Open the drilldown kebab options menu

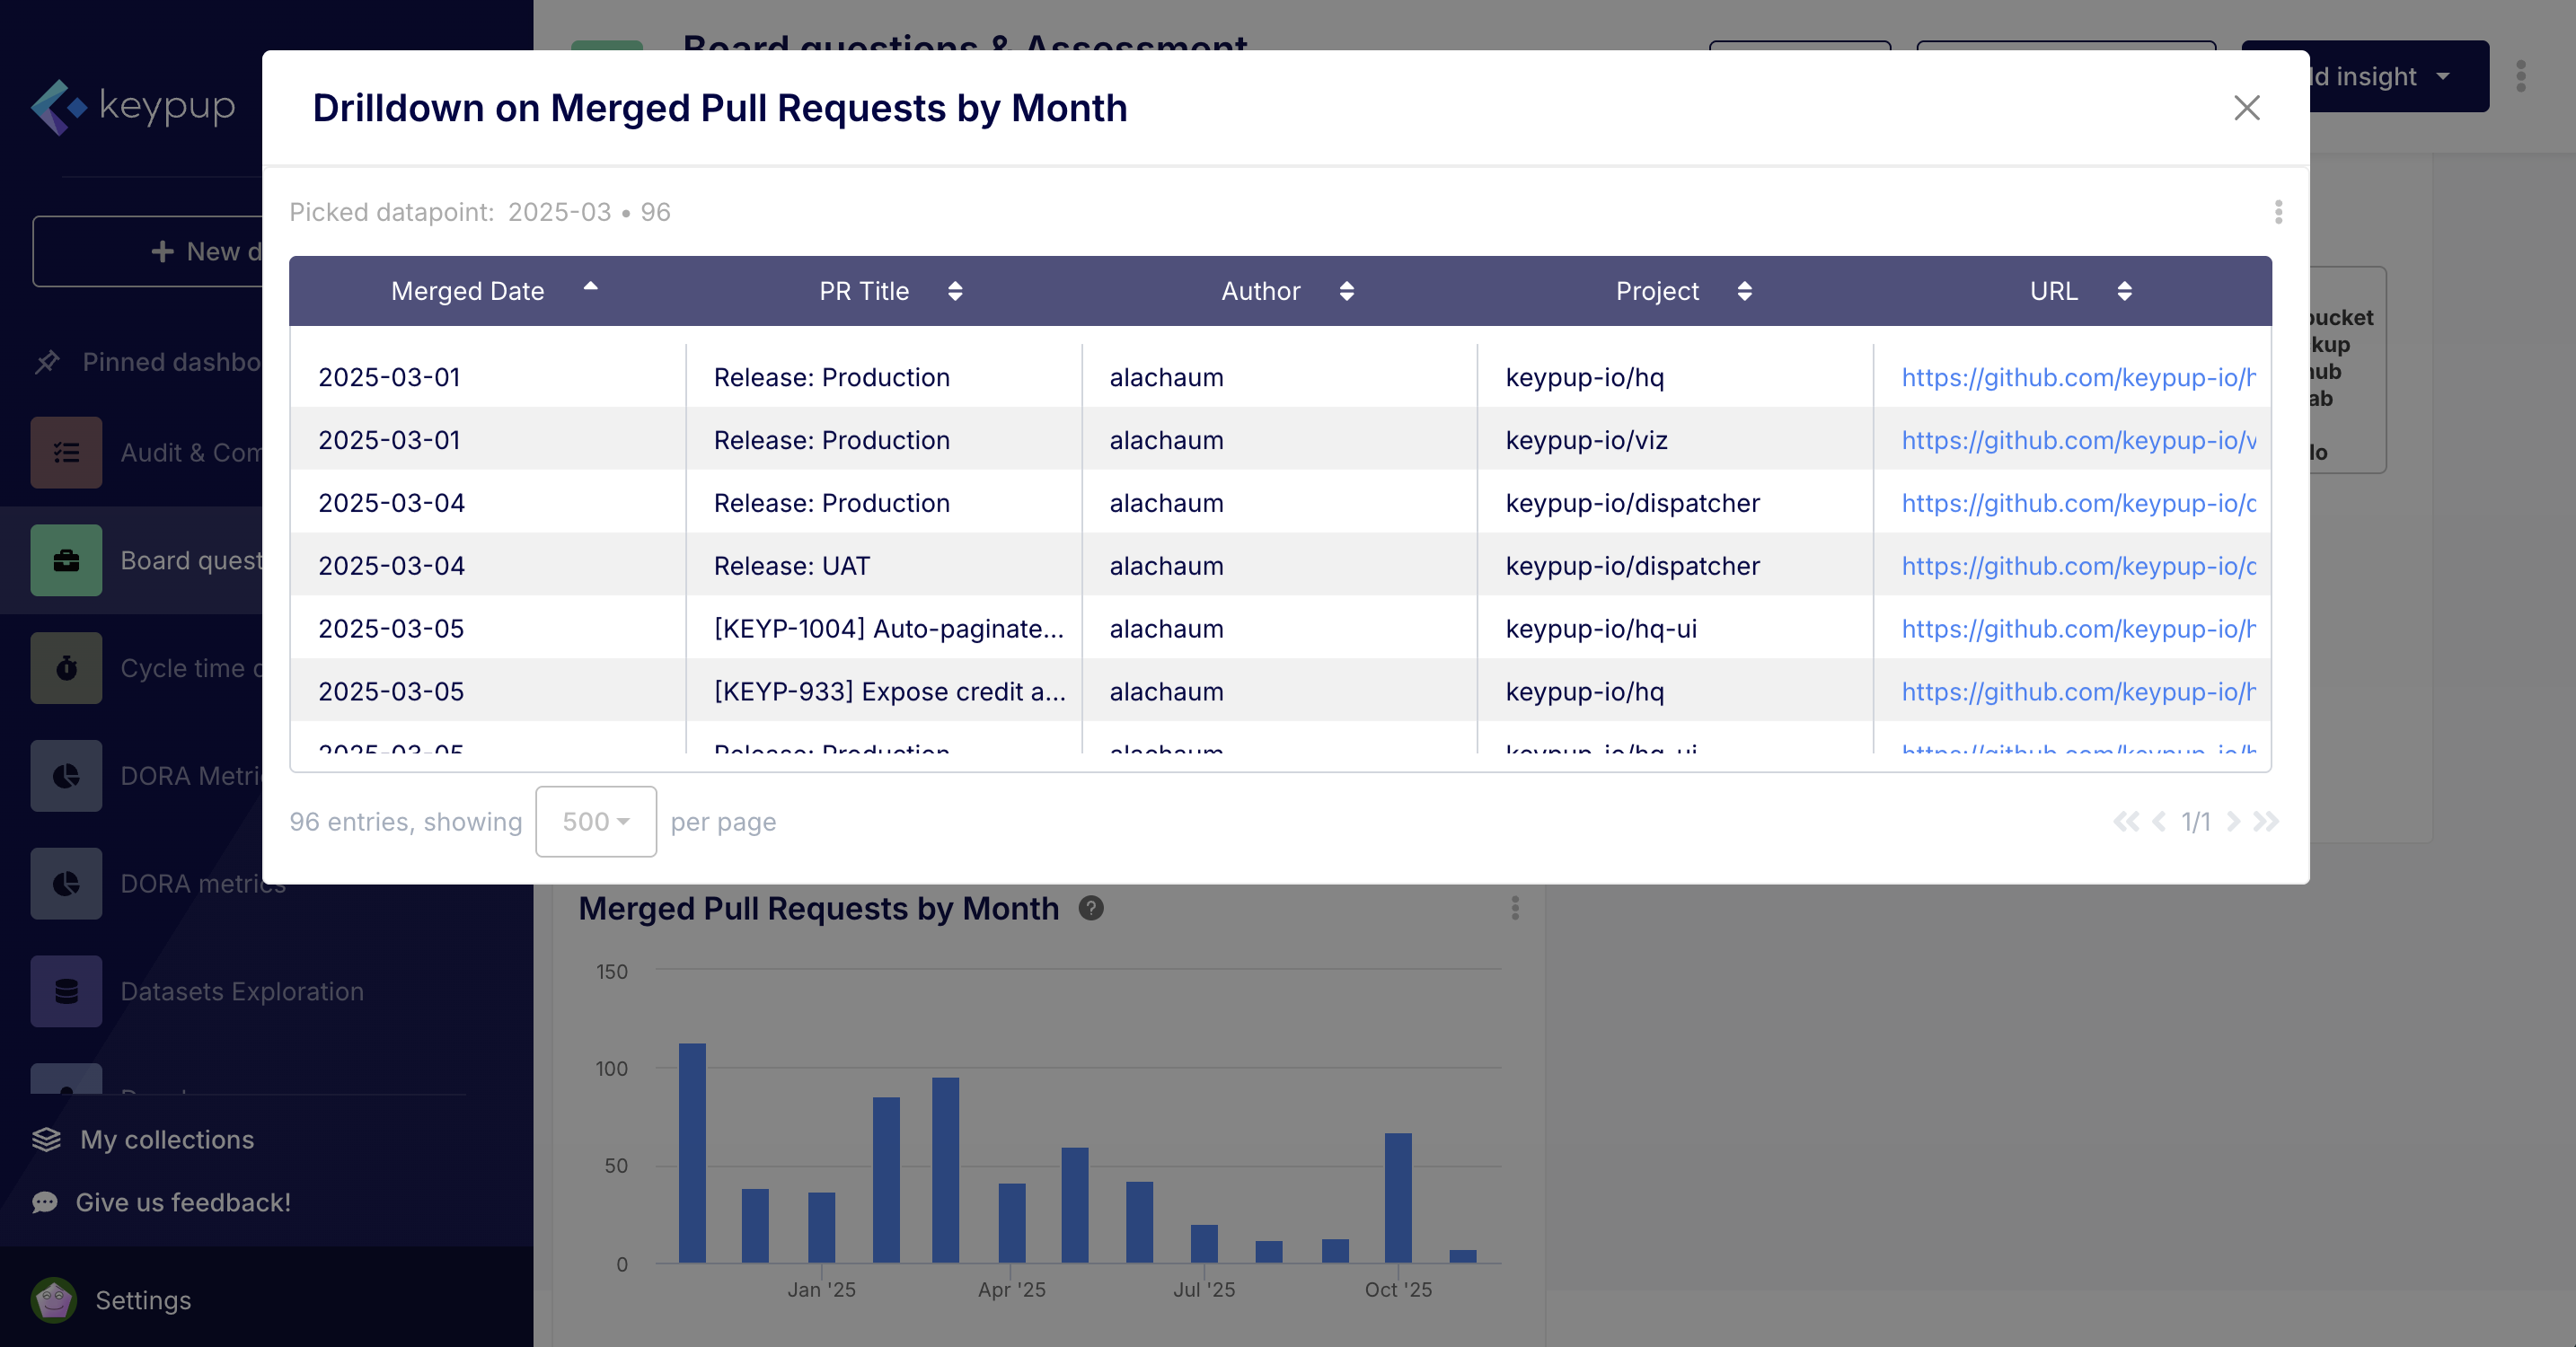[x=2277, y=212]
